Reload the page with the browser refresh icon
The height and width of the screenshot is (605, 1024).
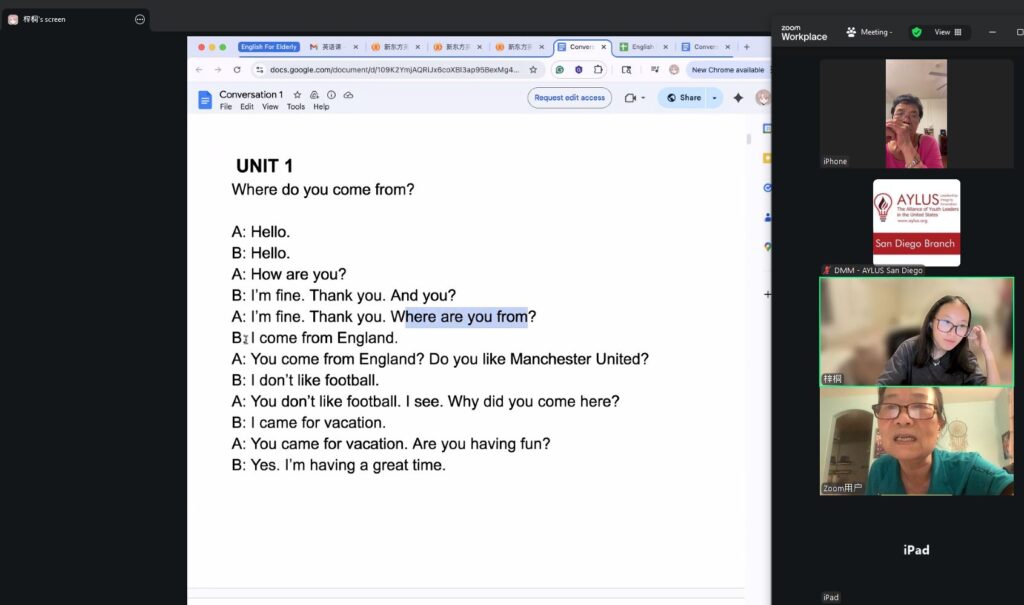pyautogui.click(x=237, y=70)
